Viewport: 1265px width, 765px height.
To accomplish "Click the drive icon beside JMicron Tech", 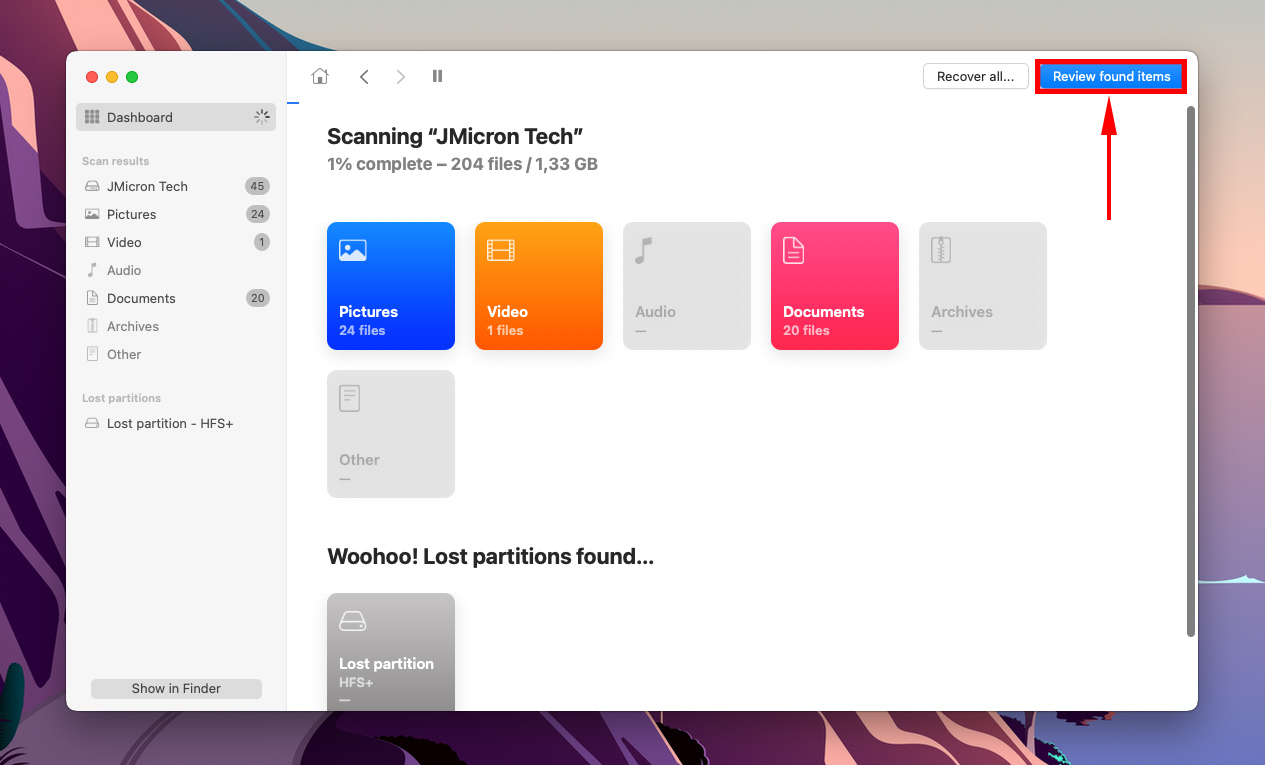I will [92, 186].
